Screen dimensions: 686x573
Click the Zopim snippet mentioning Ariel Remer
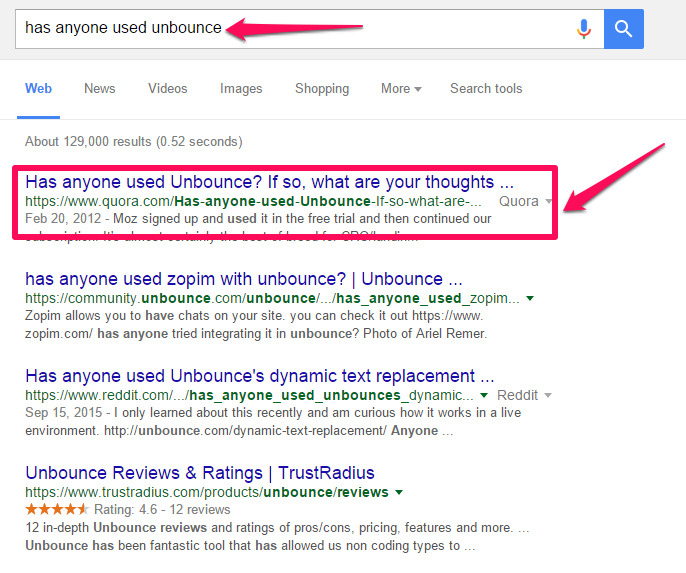click(256, 325)
